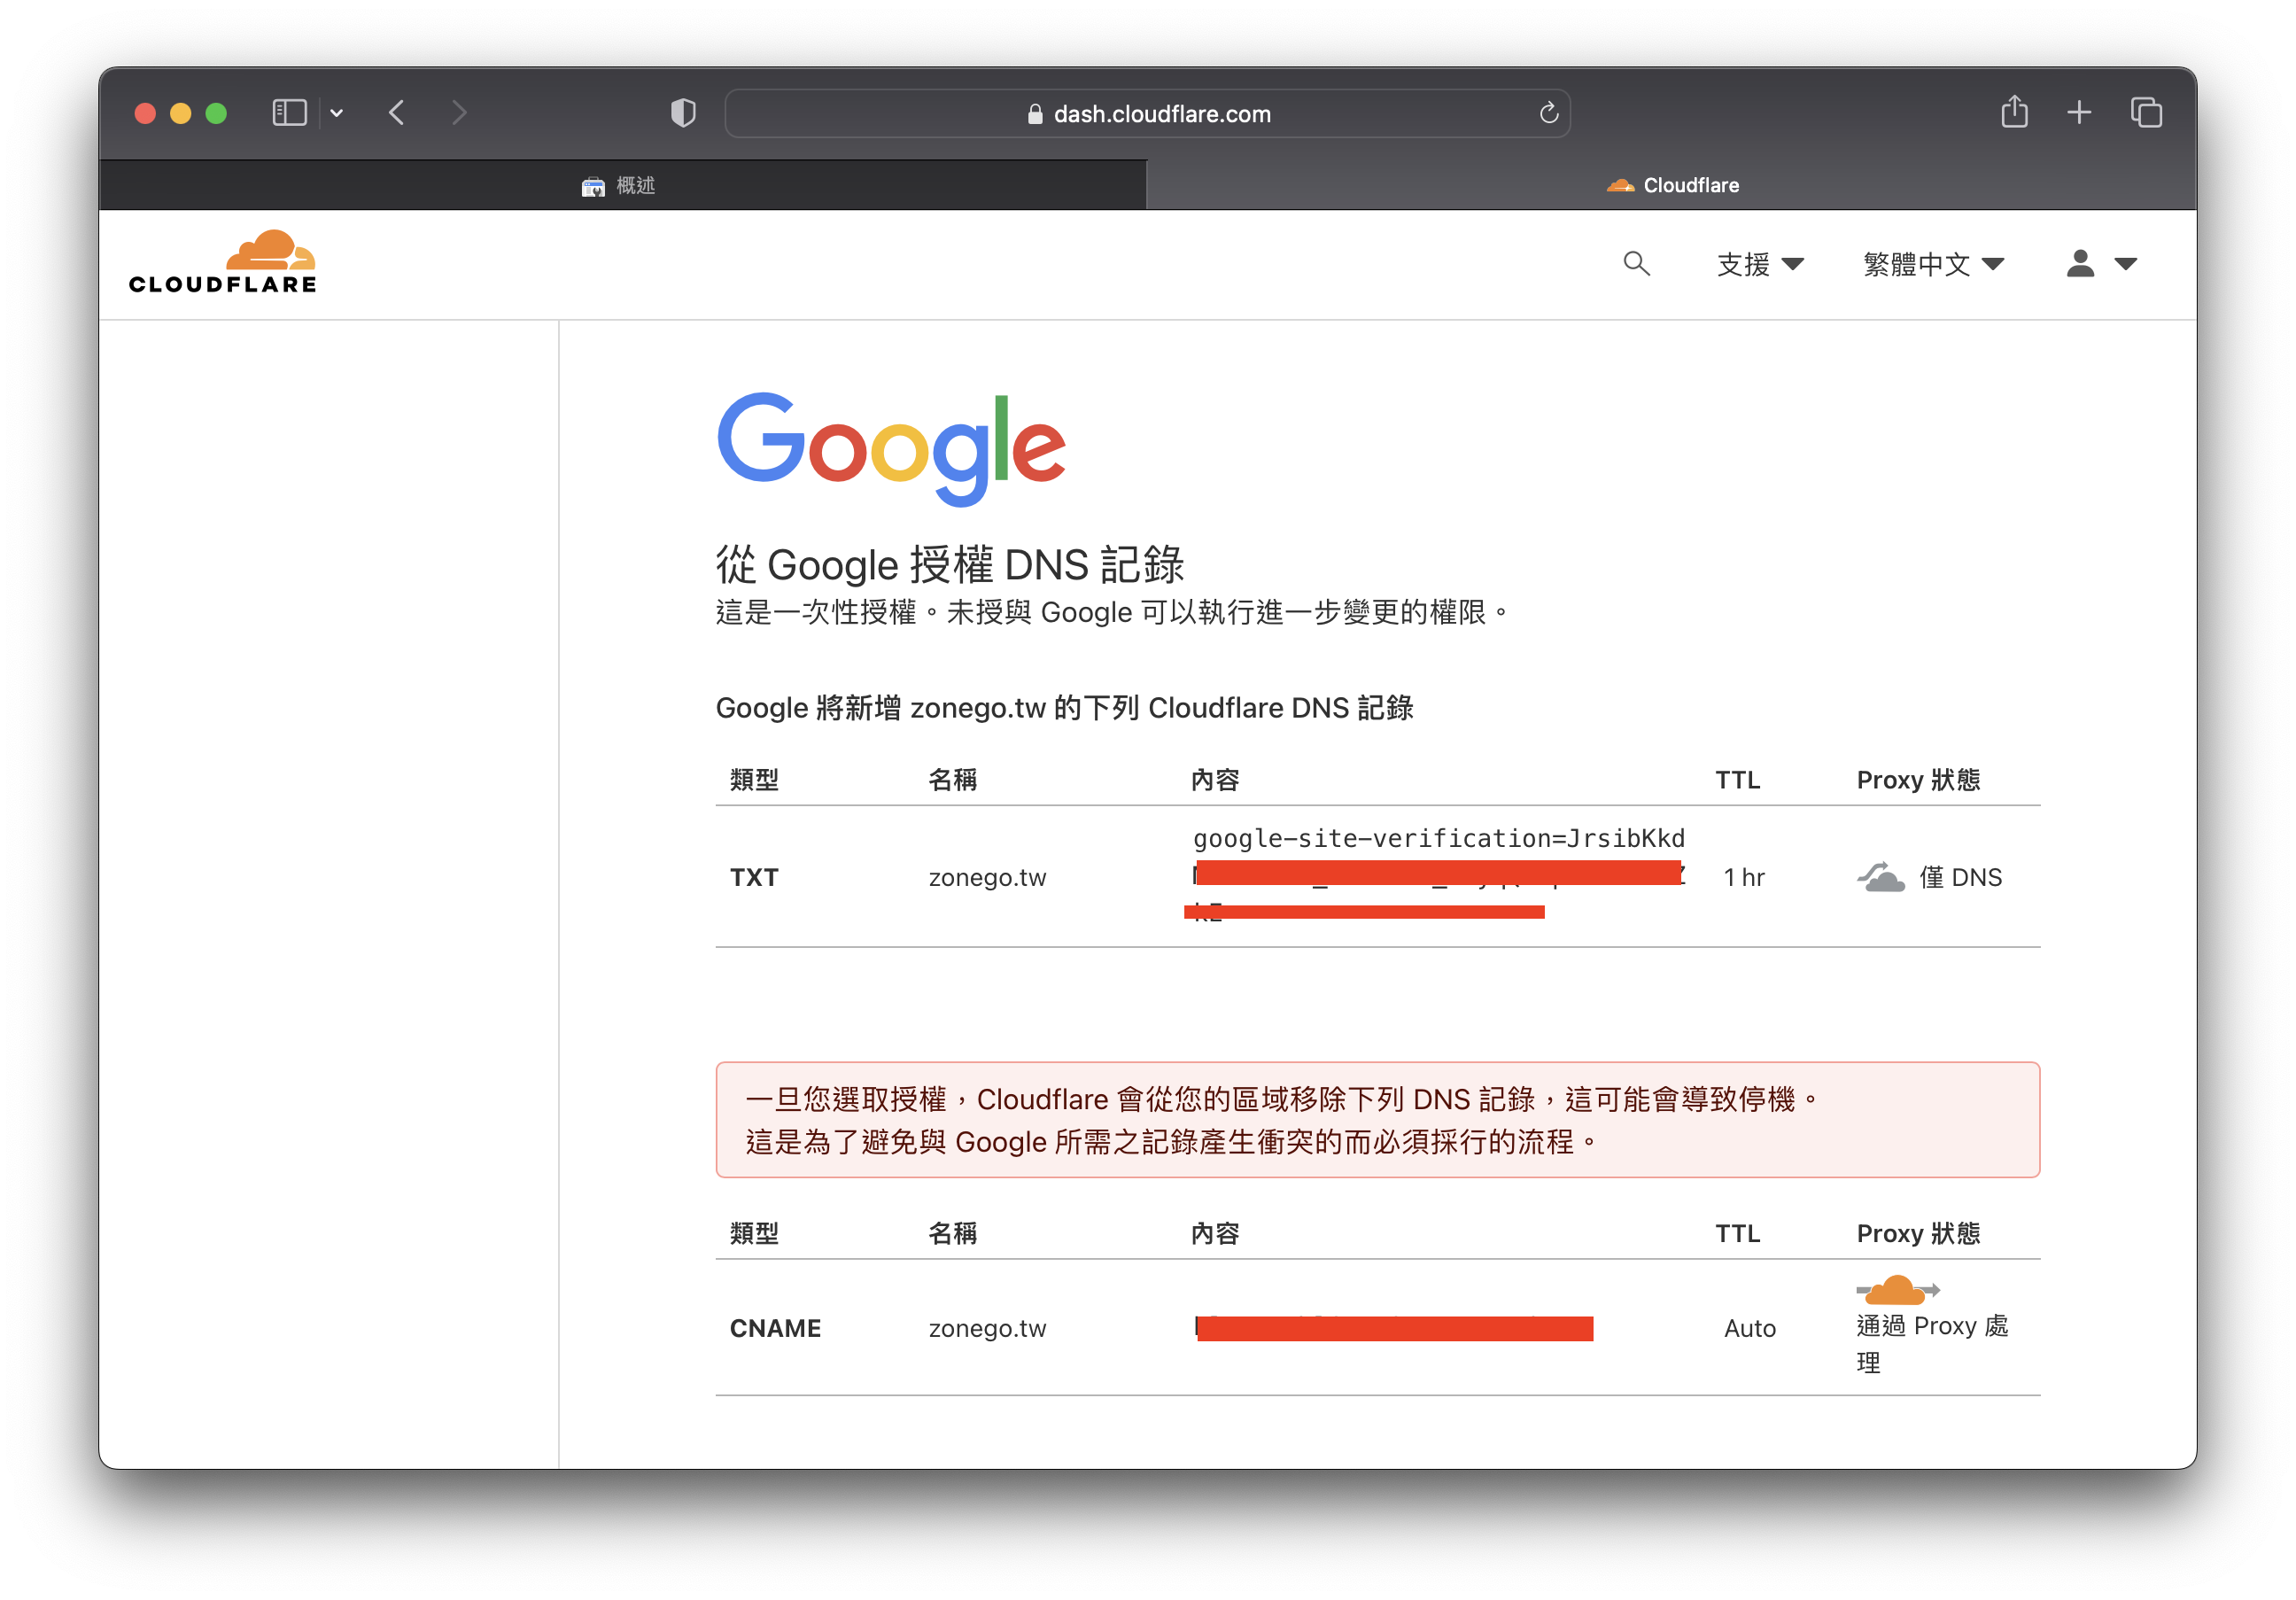Open the user account menu icon

(2101, 264)
